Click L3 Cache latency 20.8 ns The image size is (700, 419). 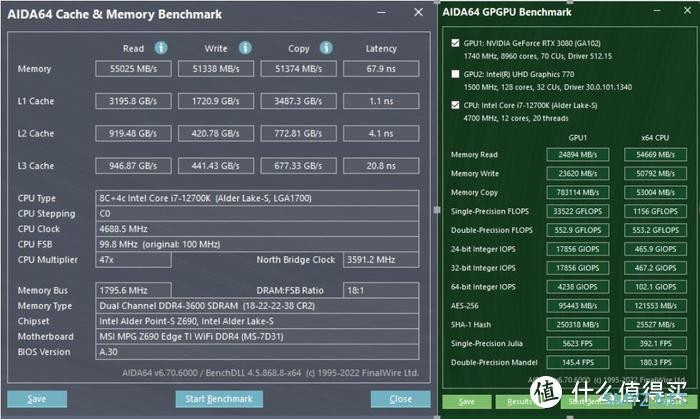point(381,166)
